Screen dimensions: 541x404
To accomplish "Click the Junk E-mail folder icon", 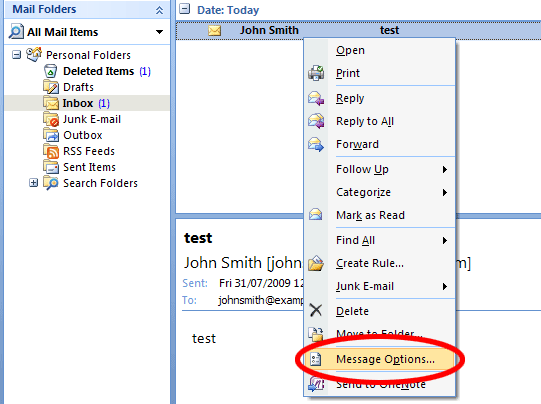I will (51, 119).
